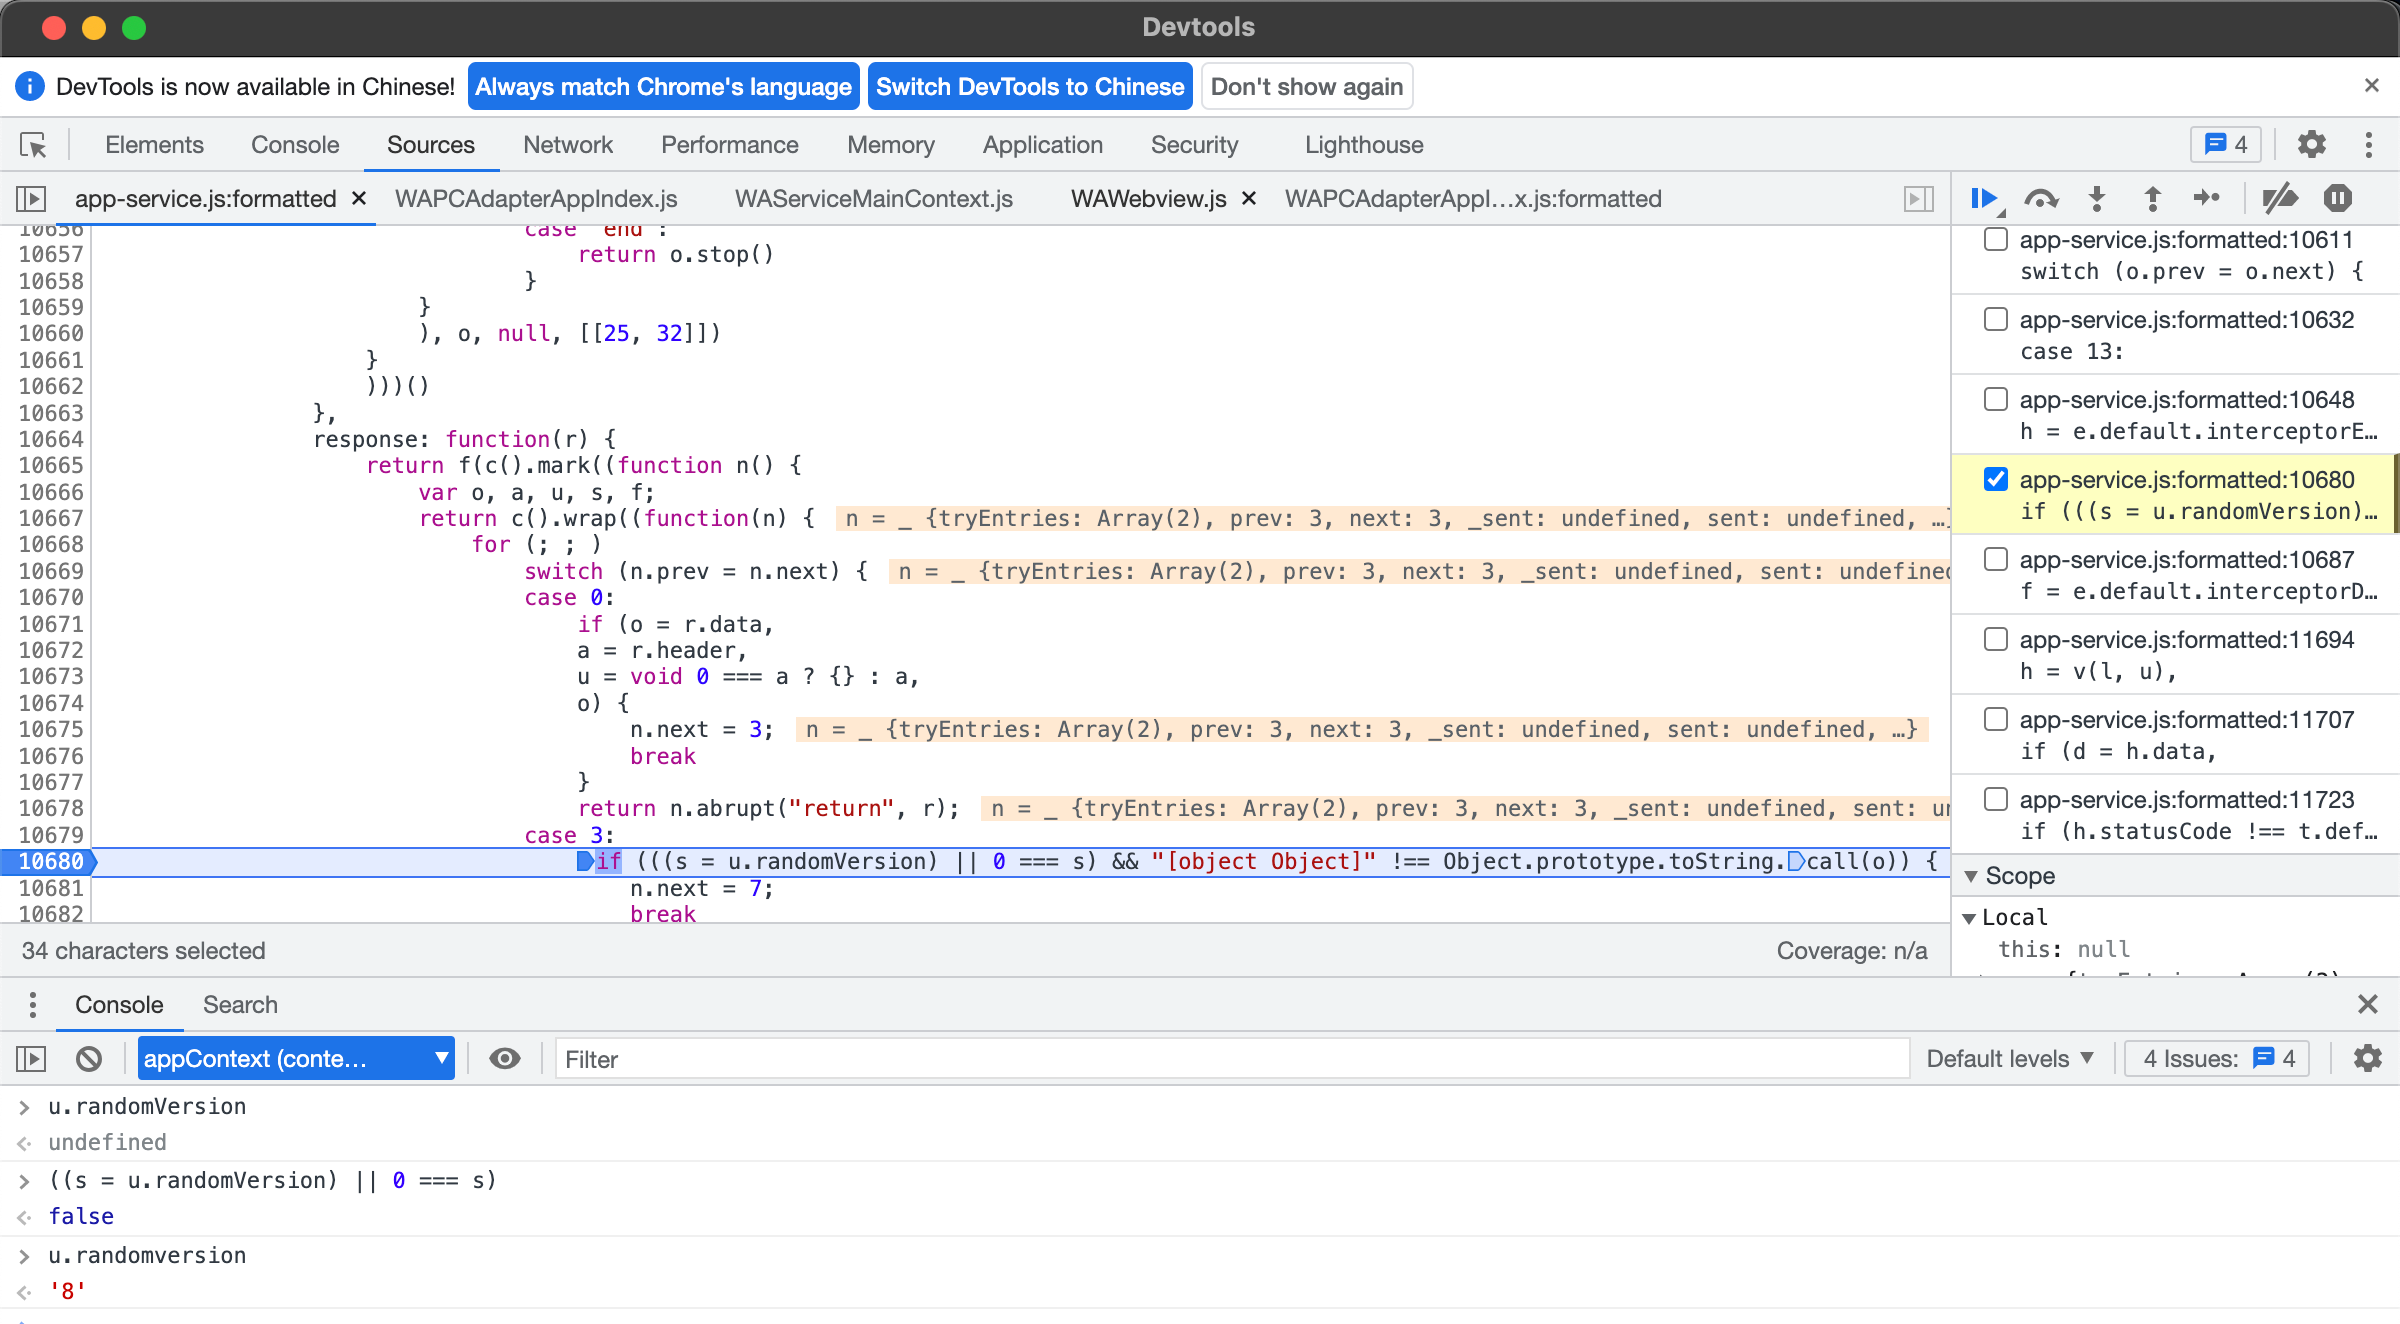Open the 4 issues message badge
The height and width of the screenshot is (1324, 2400).
tap(2225, 145)
